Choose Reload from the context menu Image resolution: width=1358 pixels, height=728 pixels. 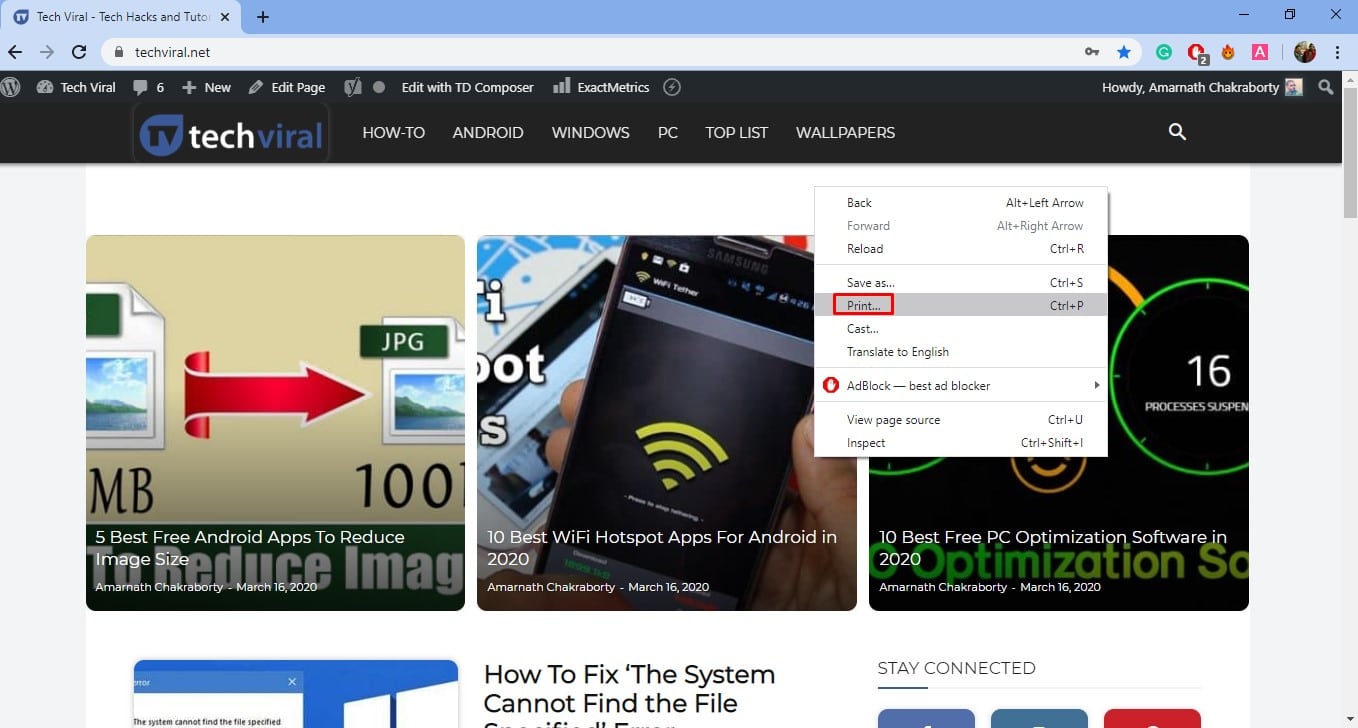pyautogui.click(x=960, y=249)
